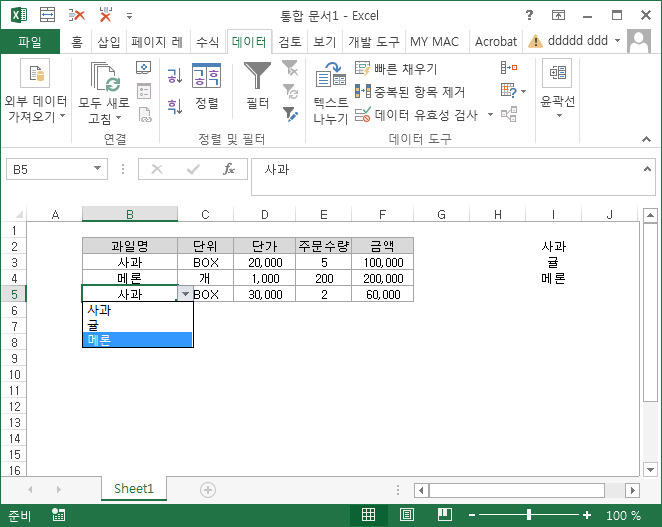Open the Outline (윤곽선) menu
The height and width of the screenshot is (527, 662).
coord(558,90)
